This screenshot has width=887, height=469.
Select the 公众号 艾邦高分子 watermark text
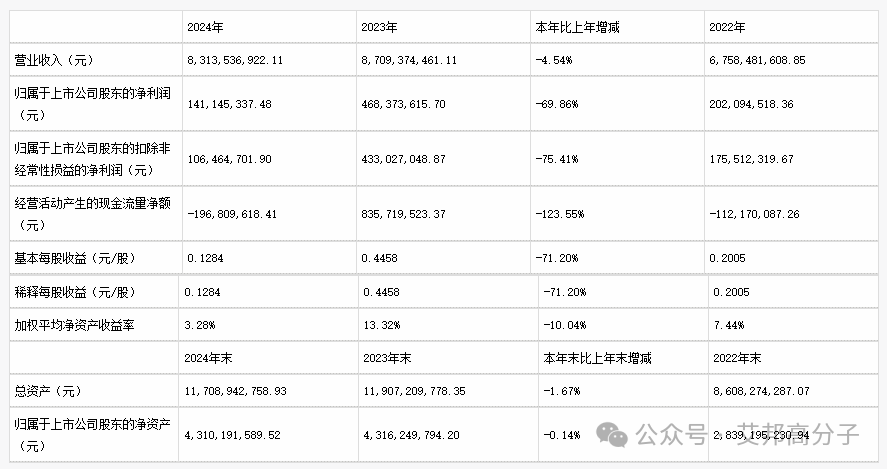tap(747, 434)
